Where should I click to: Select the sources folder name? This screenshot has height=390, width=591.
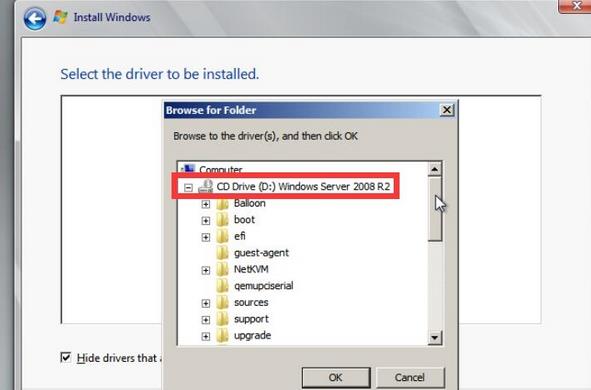(251, 303)
